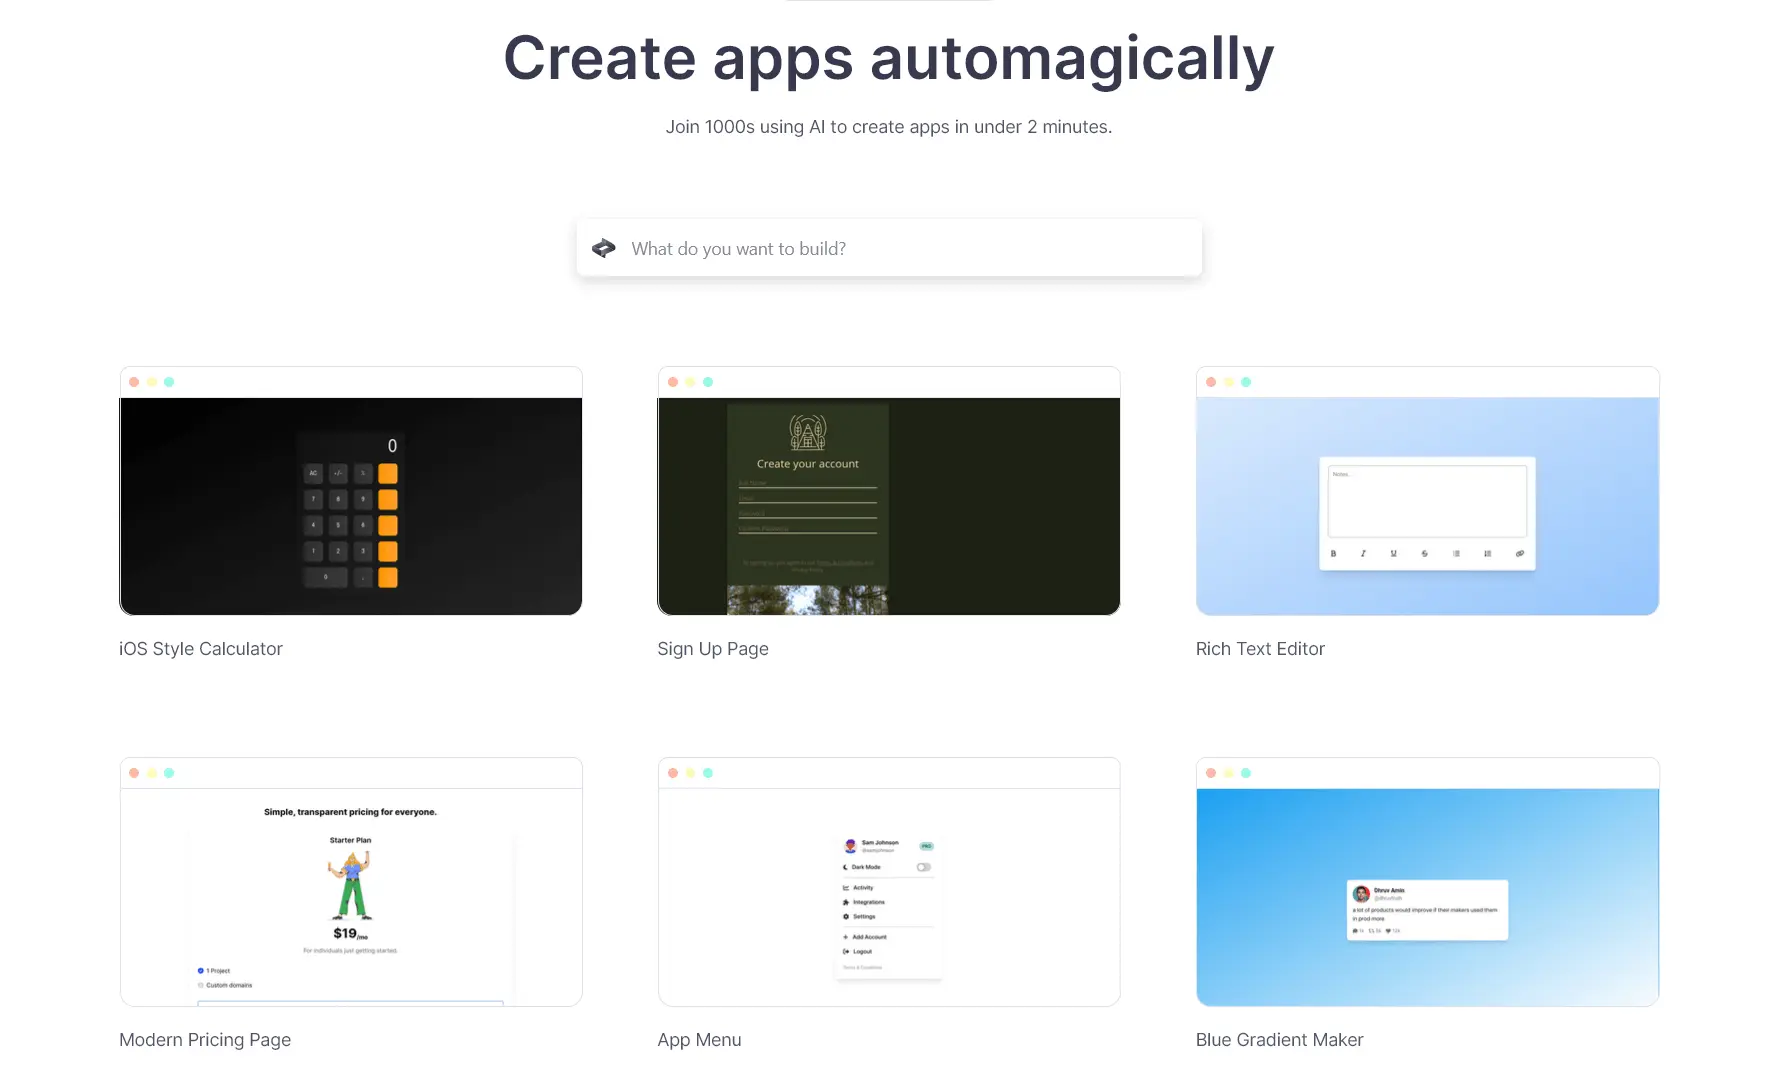This screenshot has width=1777, height=1082.
Task: Click the top orange calculator operator key
Action: (x=388, y=474)
